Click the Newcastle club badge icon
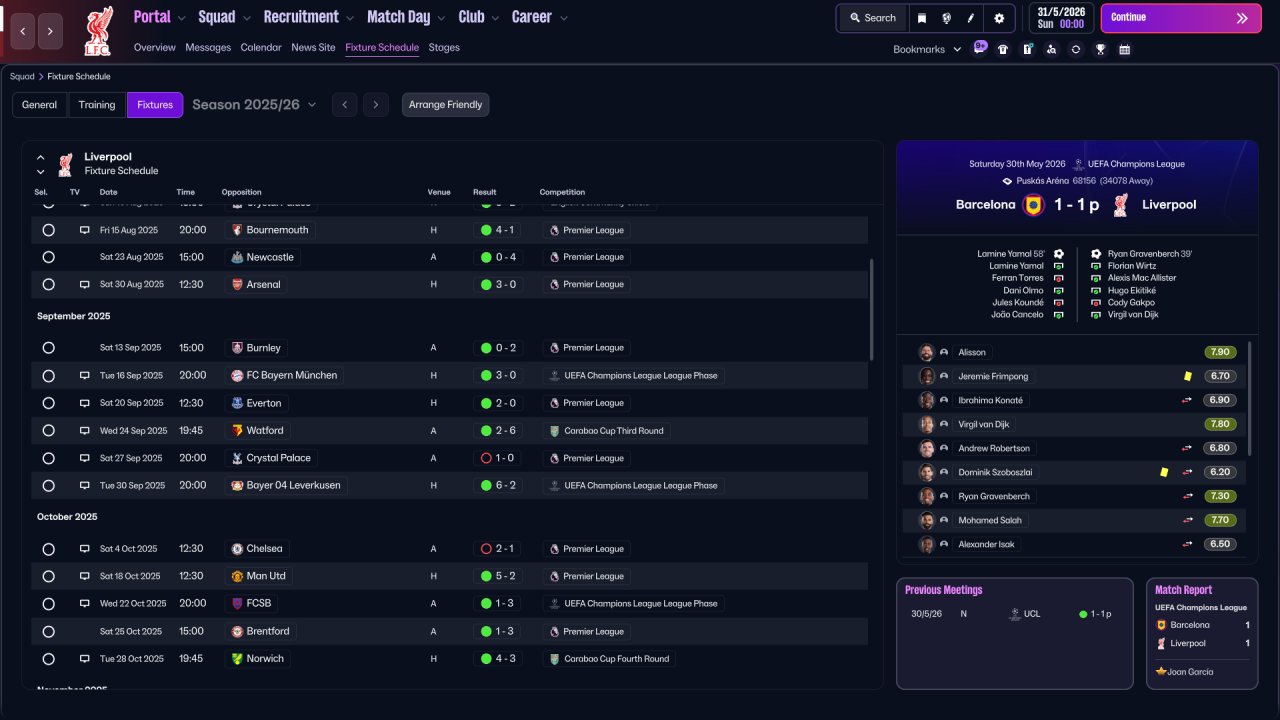Image resolution: width=1280 pixels, height=720 pixels. coord(237,257)
